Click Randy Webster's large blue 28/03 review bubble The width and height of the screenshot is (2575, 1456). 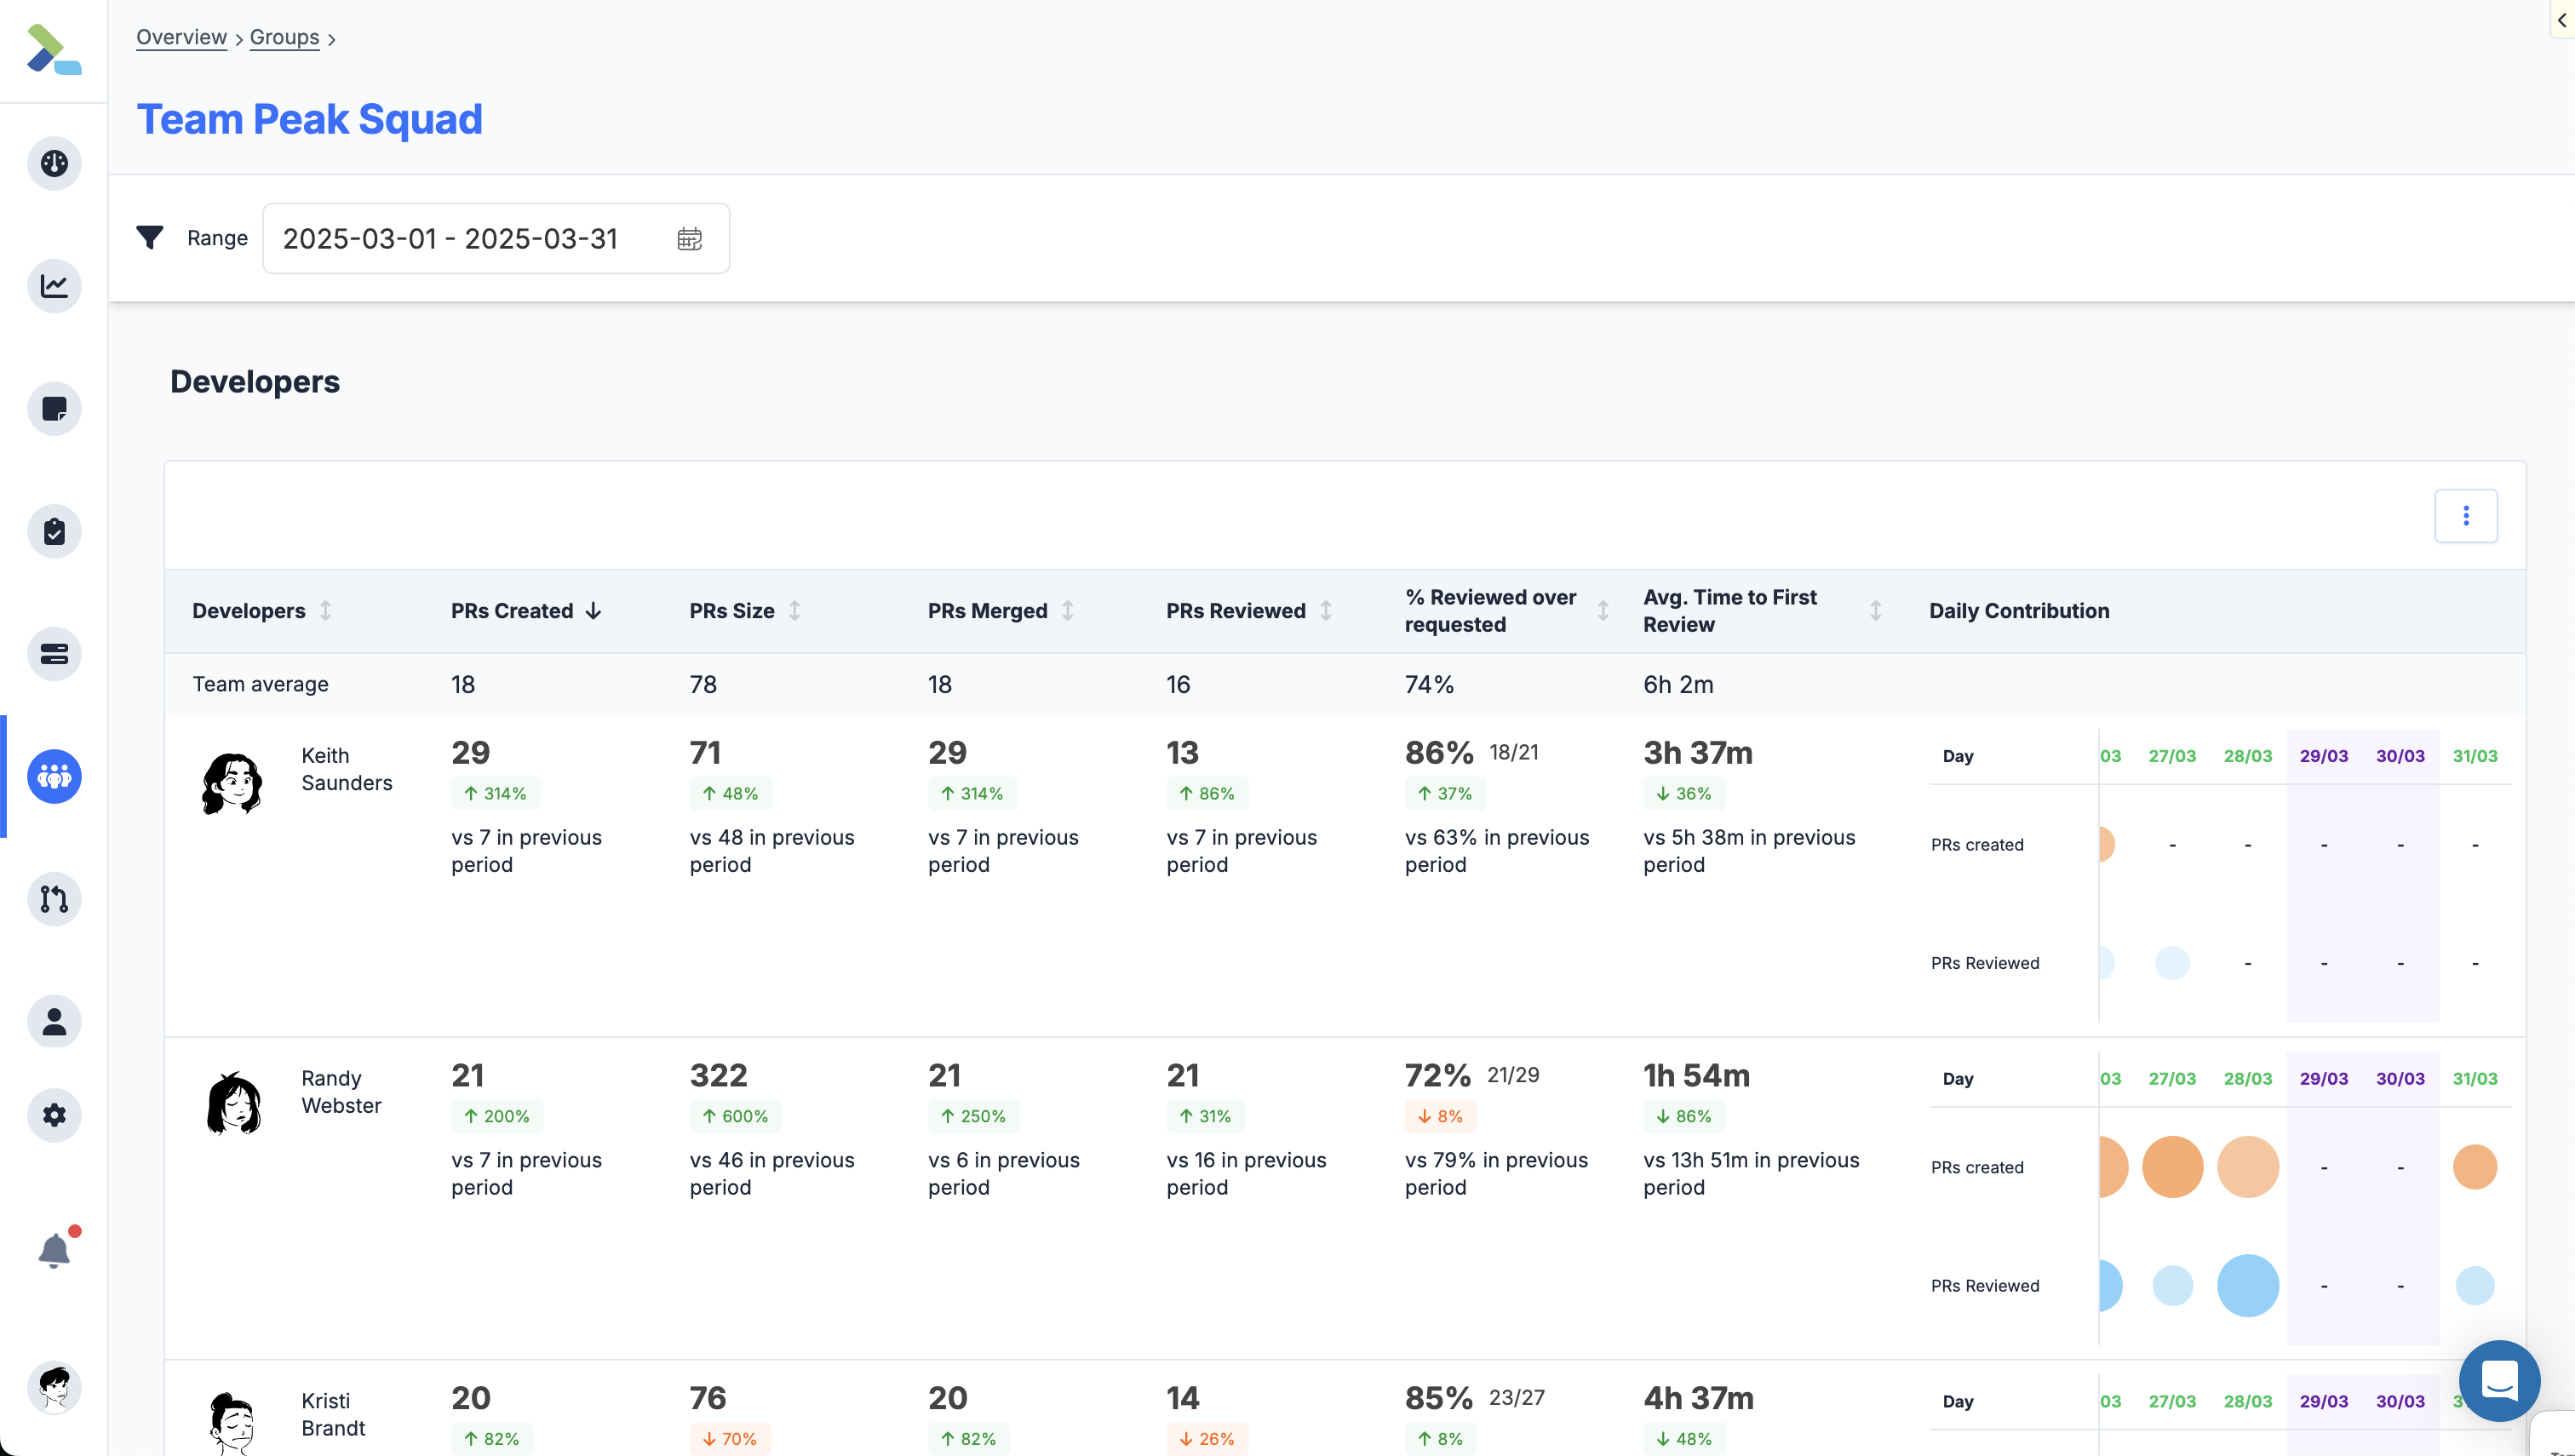2247,1285
